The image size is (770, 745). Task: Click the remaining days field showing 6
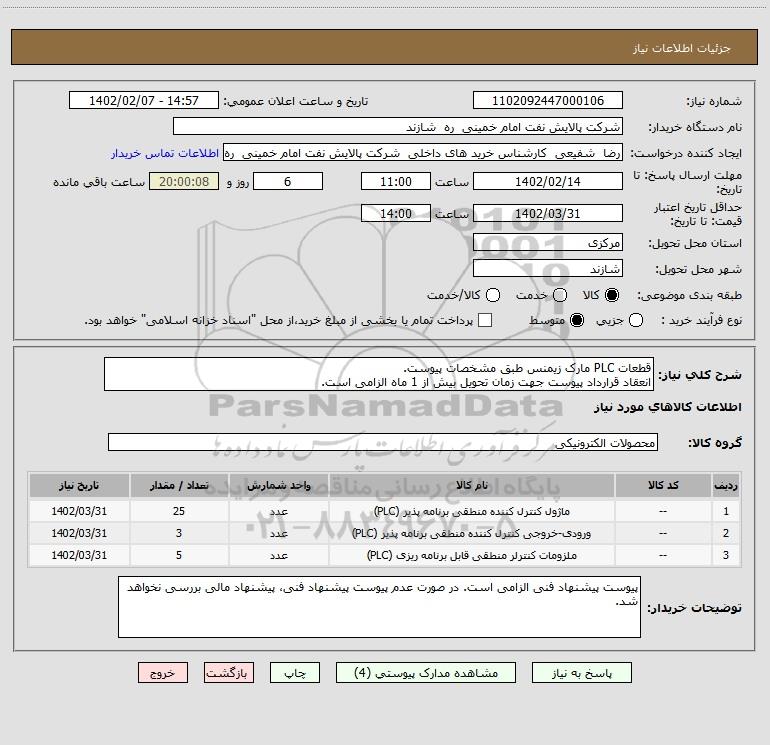click(x=288, y=181)
